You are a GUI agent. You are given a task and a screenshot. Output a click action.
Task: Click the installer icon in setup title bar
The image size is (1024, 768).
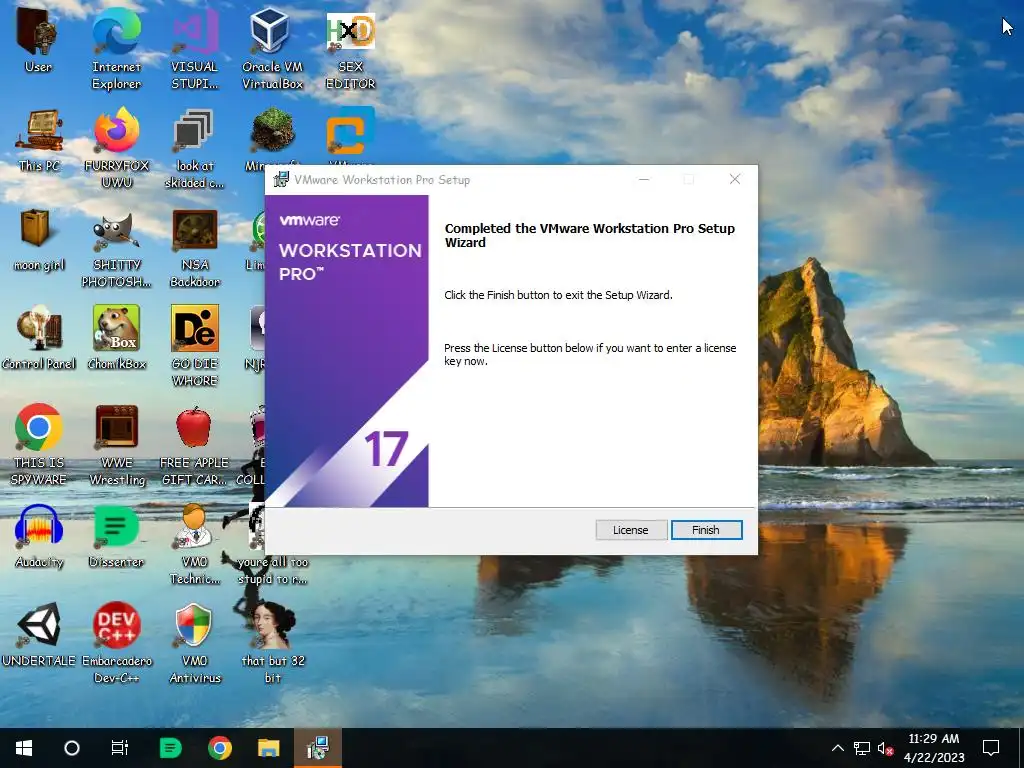(281, 180)
